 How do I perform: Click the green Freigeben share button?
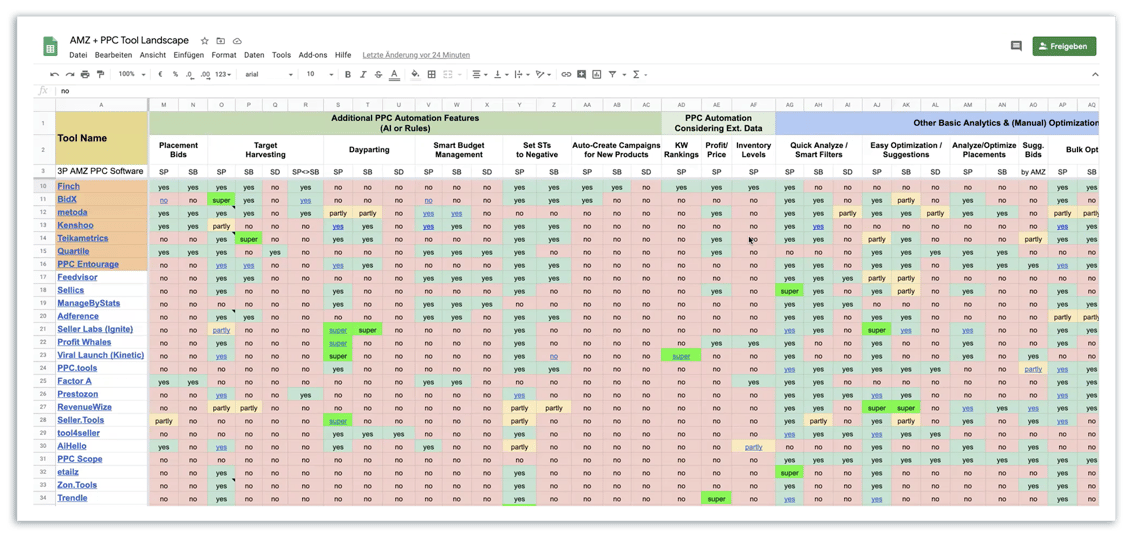[1064, 46]
